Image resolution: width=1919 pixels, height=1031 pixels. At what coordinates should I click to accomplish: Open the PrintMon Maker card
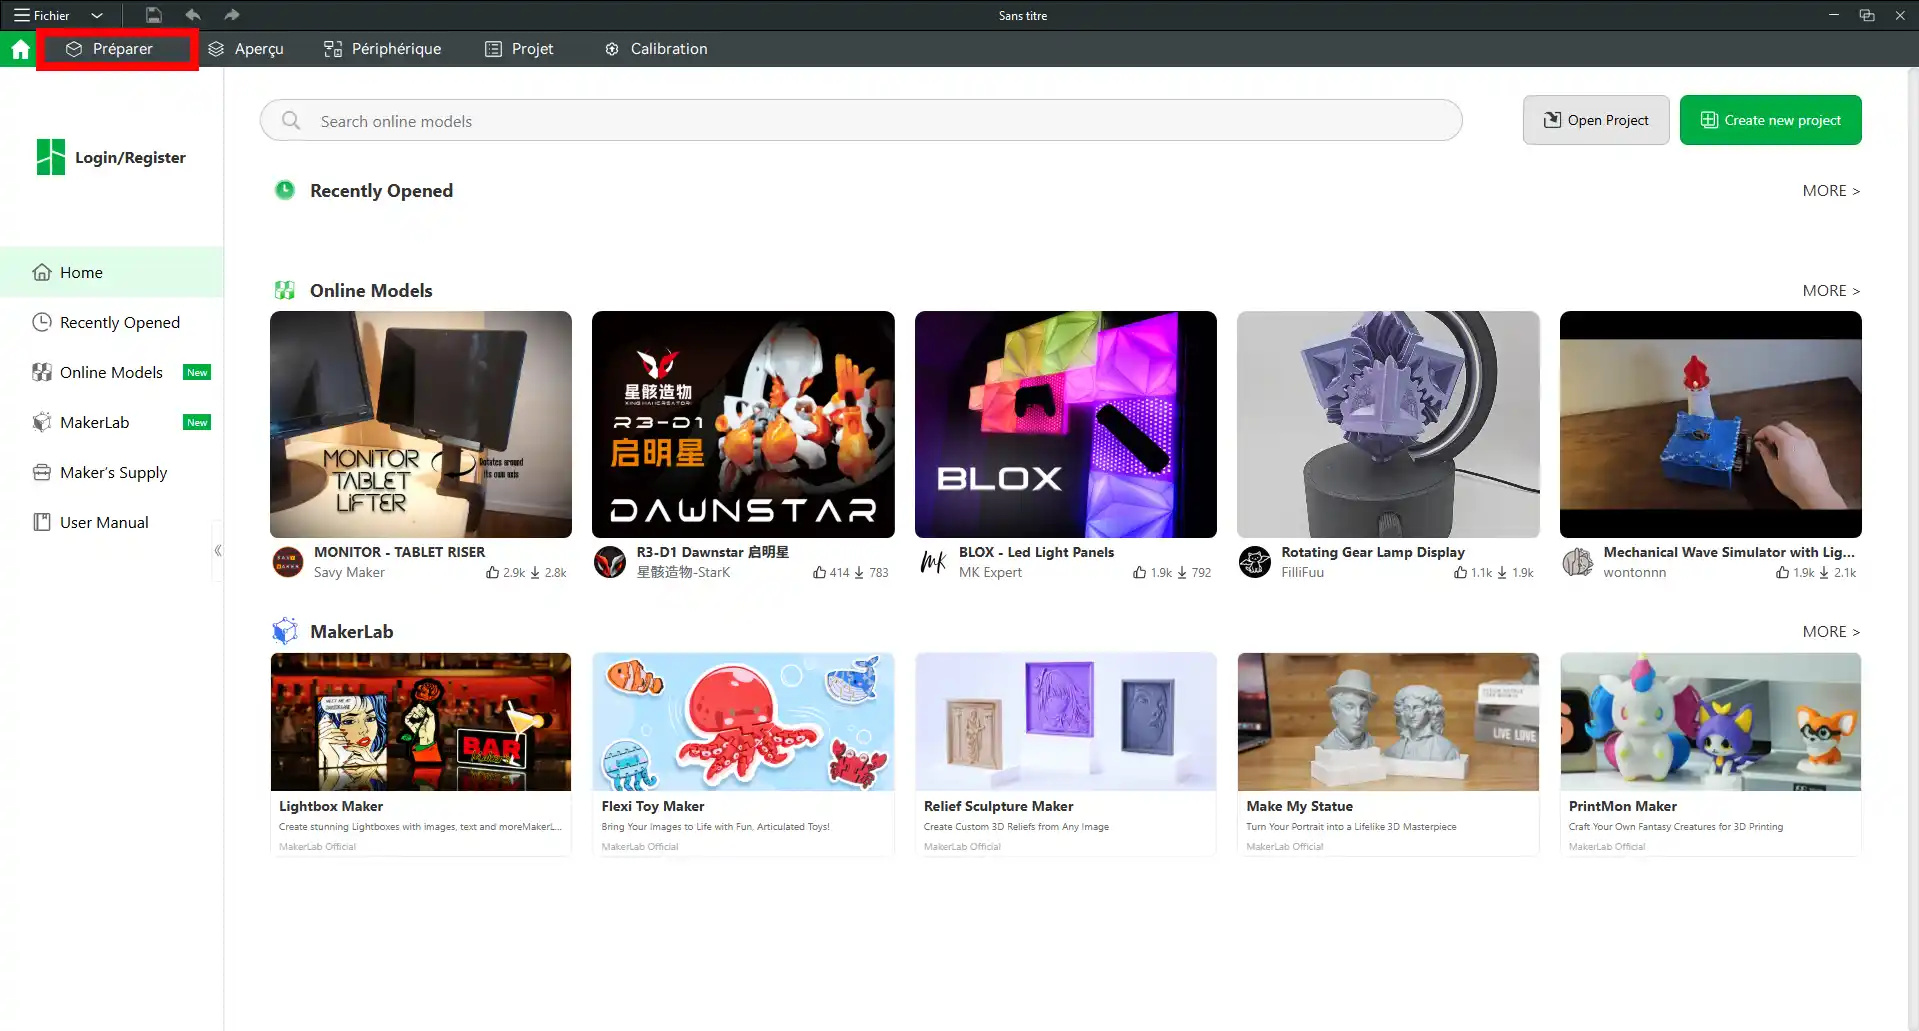pyautogui.click(x=1711, y=755)
